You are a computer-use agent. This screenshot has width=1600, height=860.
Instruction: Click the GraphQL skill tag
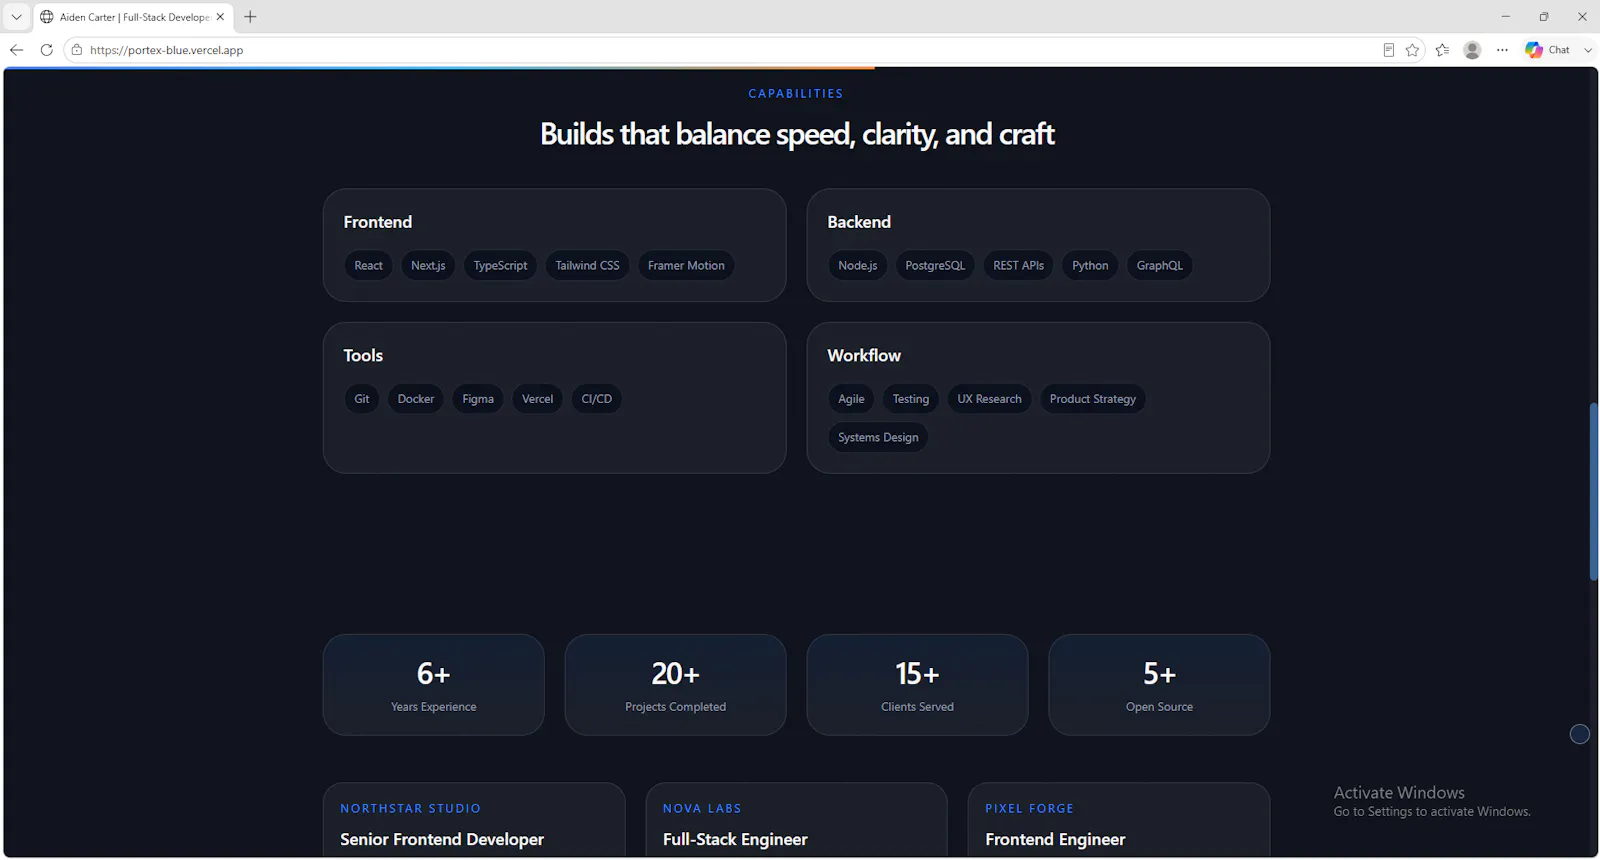point(1159,265)
